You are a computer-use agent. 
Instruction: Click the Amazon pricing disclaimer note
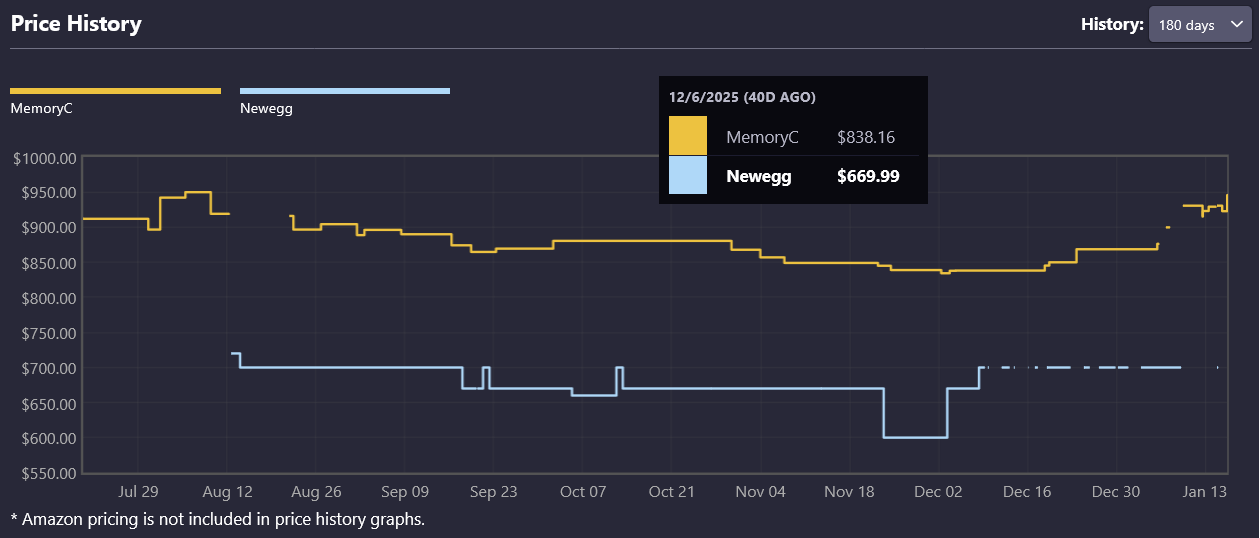[217, 519]
